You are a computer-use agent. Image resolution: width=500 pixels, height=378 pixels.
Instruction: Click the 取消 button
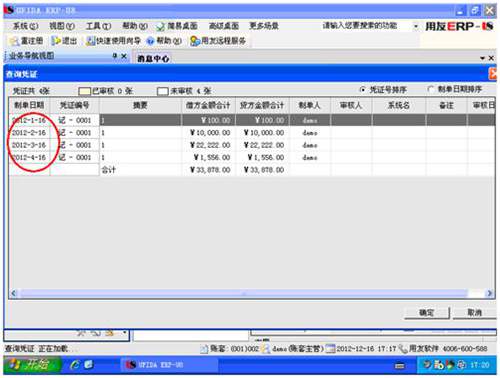474,313
